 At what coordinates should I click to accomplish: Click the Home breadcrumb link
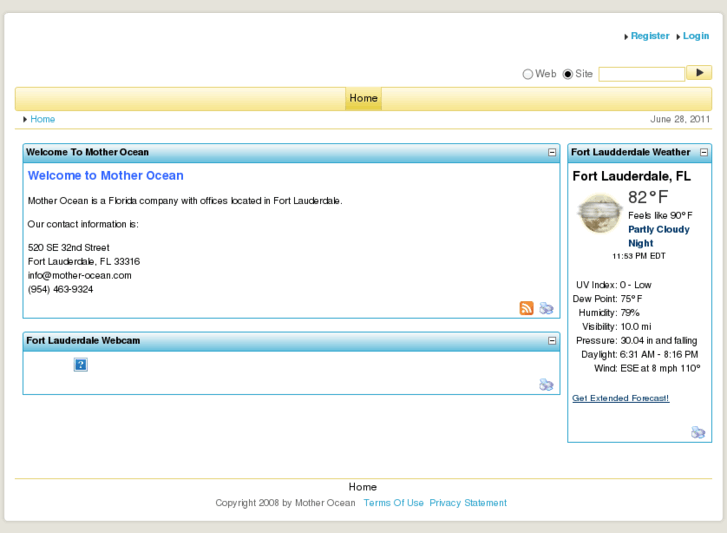(x=42, y=119)
